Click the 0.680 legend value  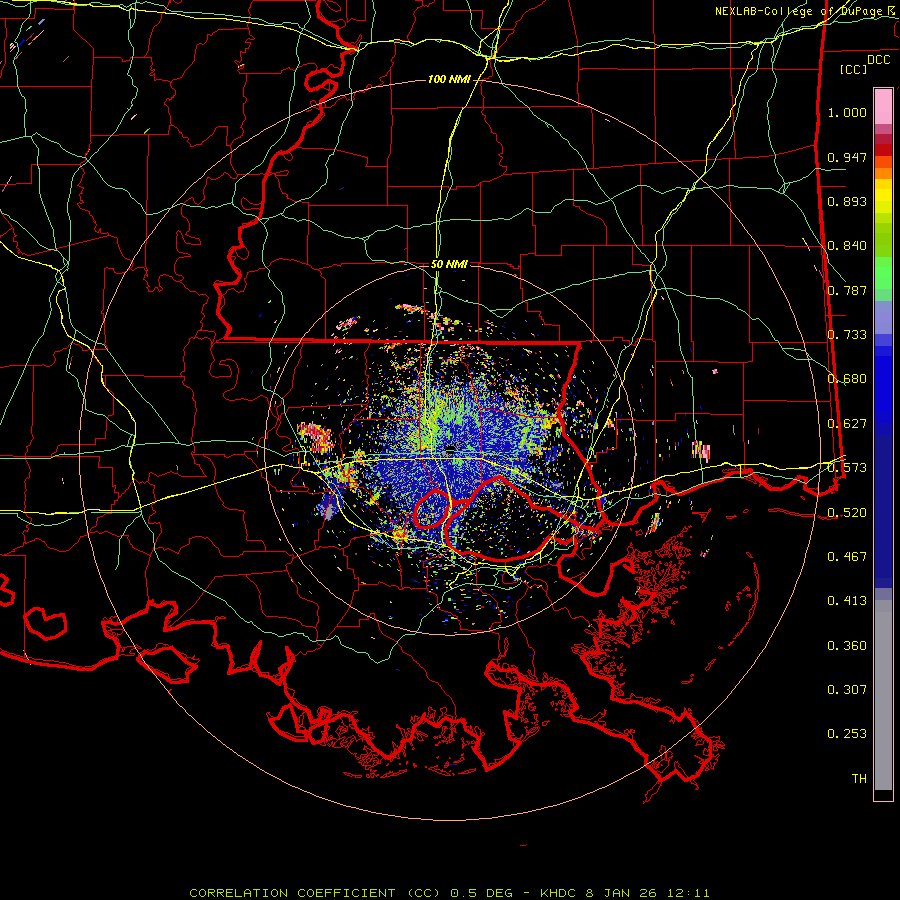click(847, 379)
